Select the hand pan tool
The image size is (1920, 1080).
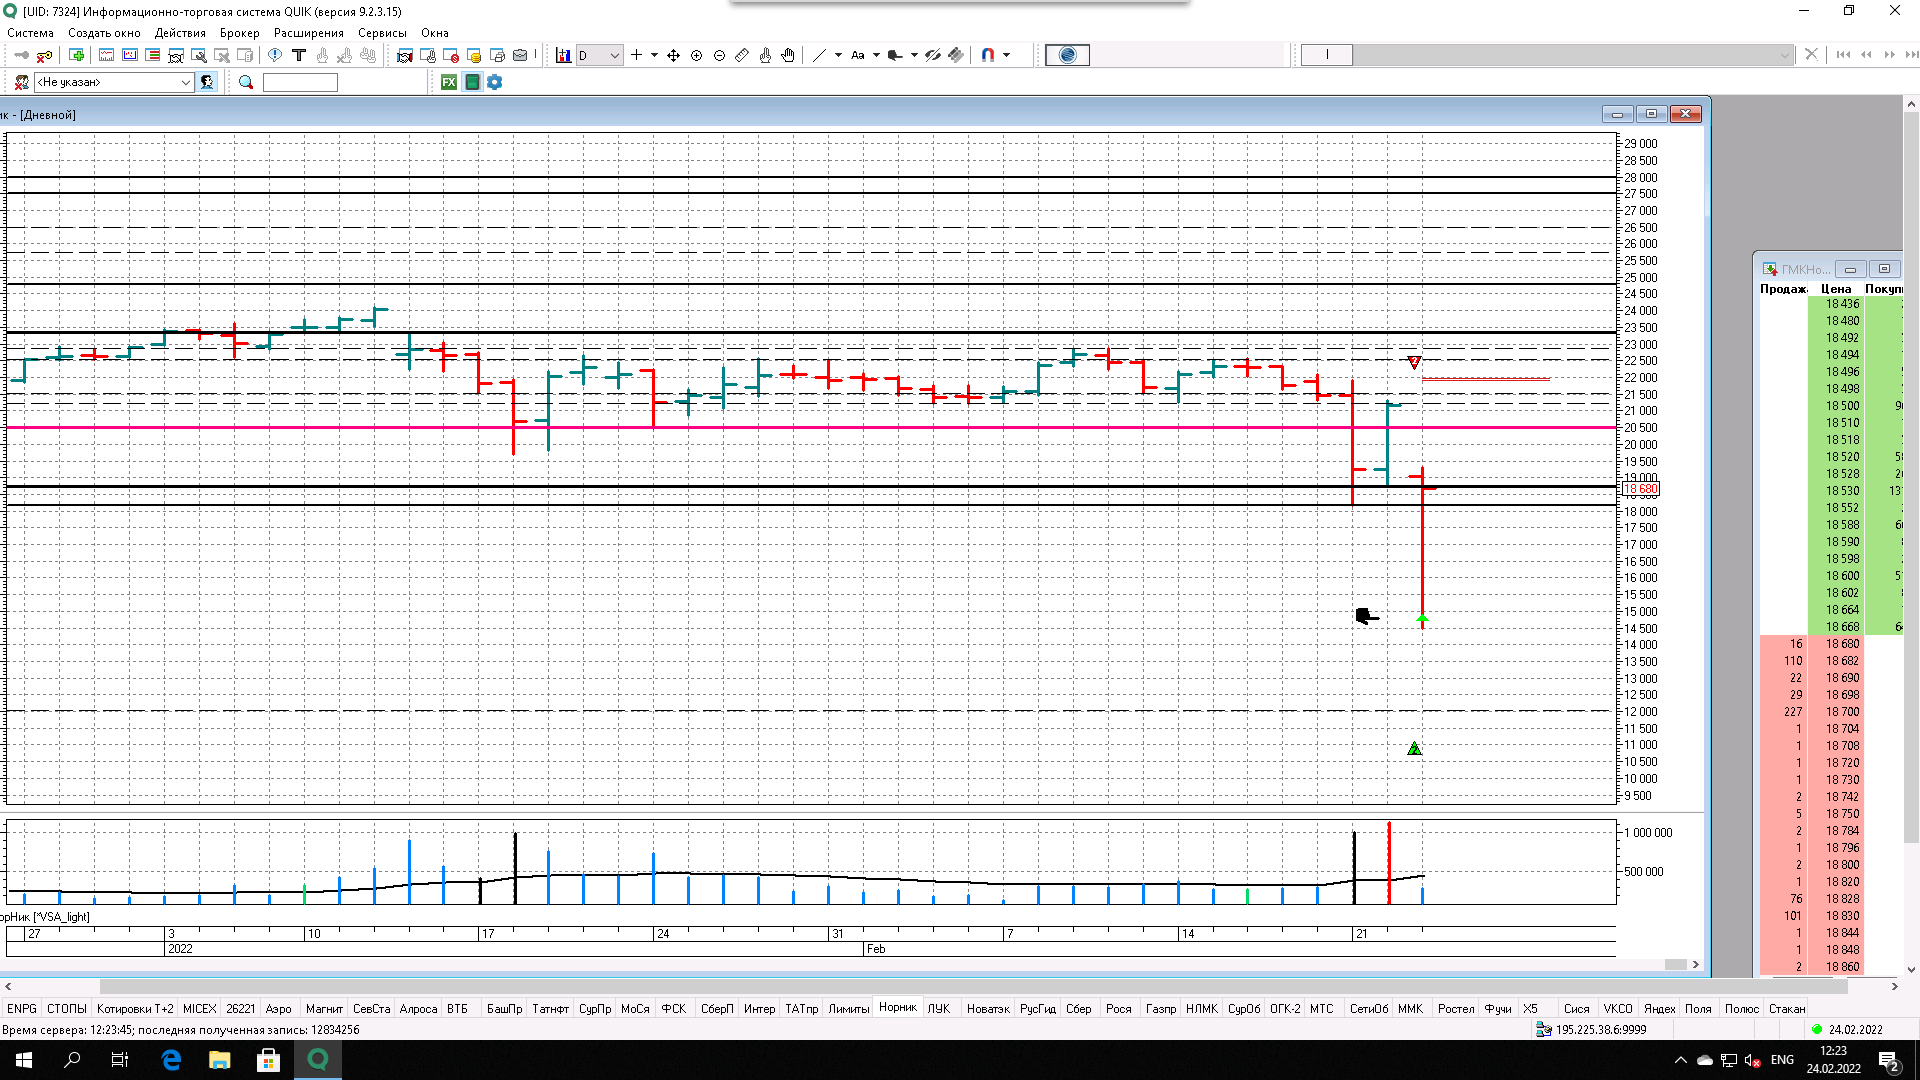click(x=788, y=56)
